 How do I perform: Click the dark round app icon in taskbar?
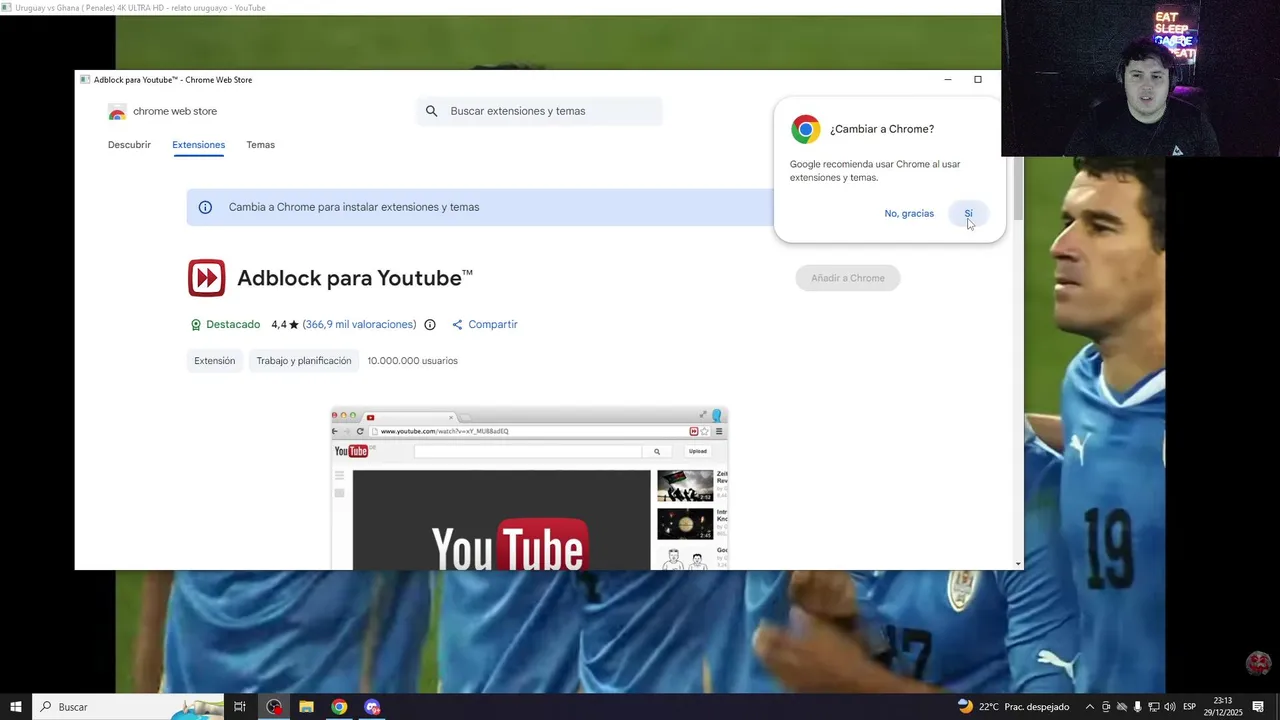coord(274,707)
